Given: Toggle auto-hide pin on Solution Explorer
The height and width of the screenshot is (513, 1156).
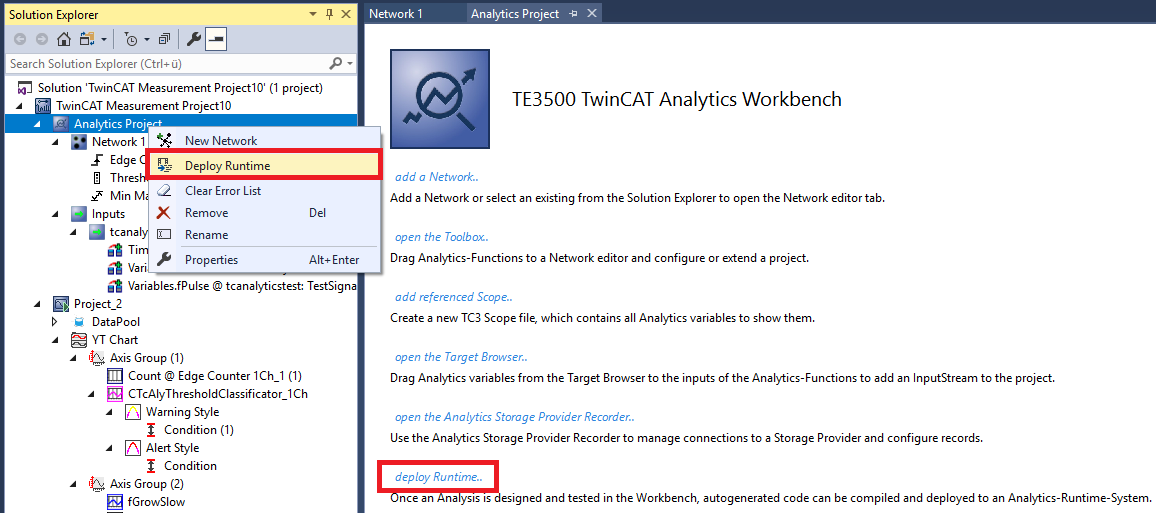Looking at the screenshot, I should [x=330, y=14].
